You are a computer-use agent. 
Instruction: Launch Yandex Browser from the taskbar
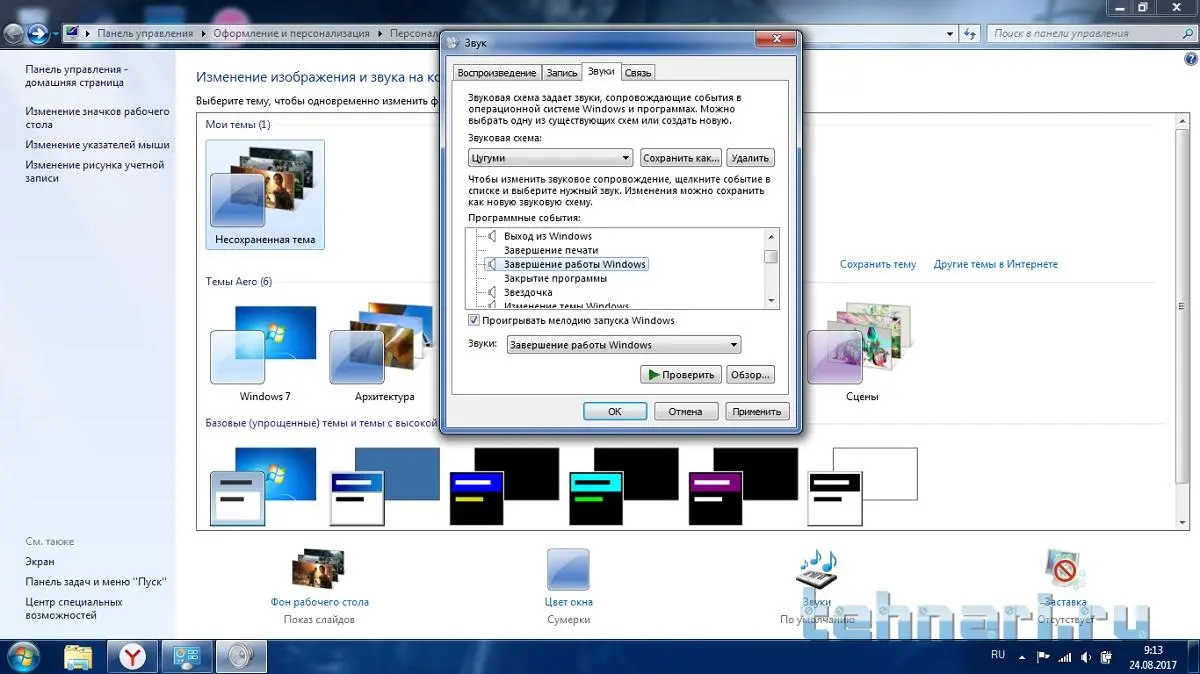pos(132,656)
